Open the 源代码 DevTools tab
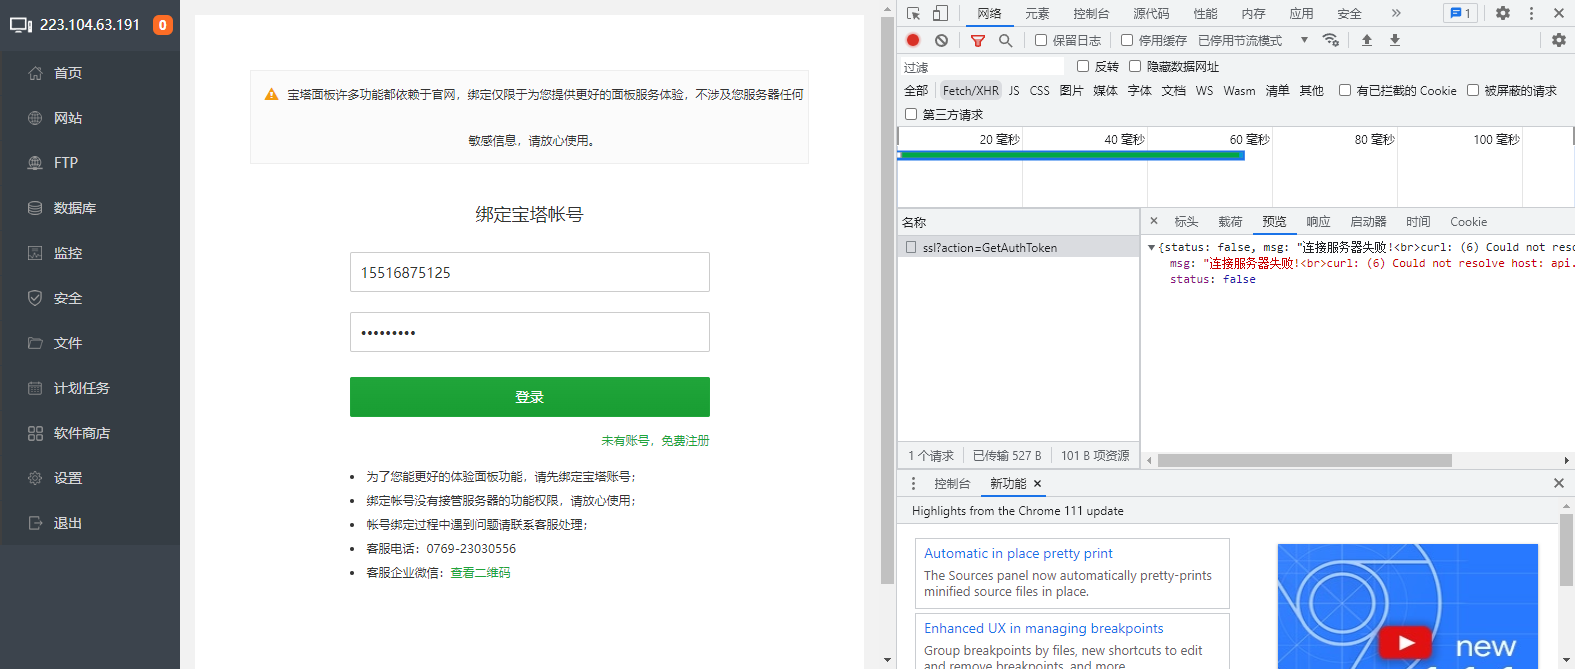This screenshot has width=1575, height=669. coord(1151,13)
